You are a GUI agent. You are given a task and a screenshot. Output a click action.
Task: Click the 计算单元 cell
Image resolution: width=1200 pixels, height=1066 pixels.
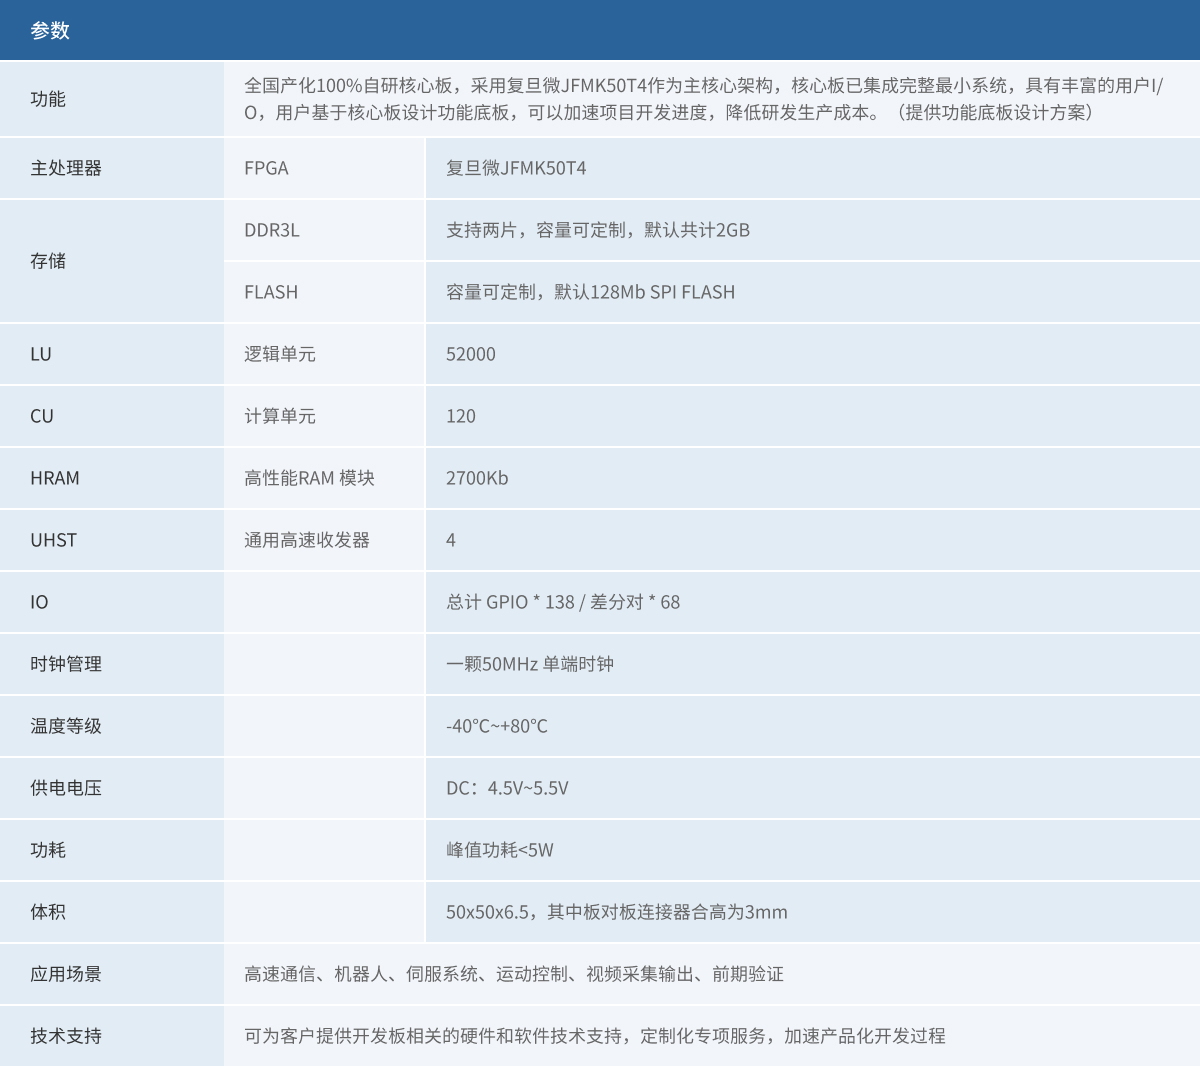[x=280, y=416]
